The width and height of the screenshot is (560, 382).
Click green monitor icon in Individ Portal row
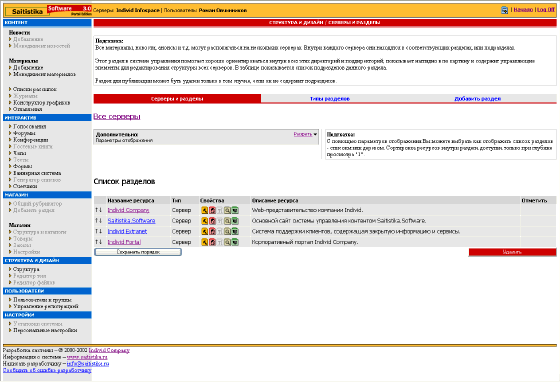pyautogui.click(x=235, y=242)
